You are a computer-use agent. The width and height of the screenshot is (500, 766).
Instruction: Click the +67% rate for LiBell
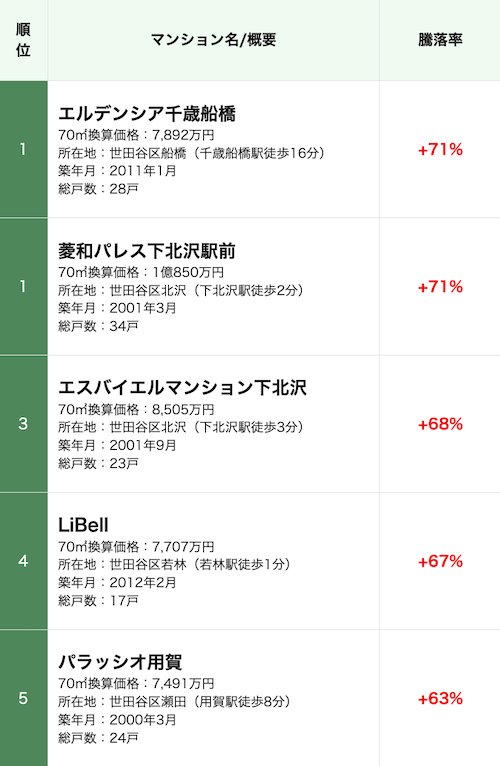(x=440, y=561)
